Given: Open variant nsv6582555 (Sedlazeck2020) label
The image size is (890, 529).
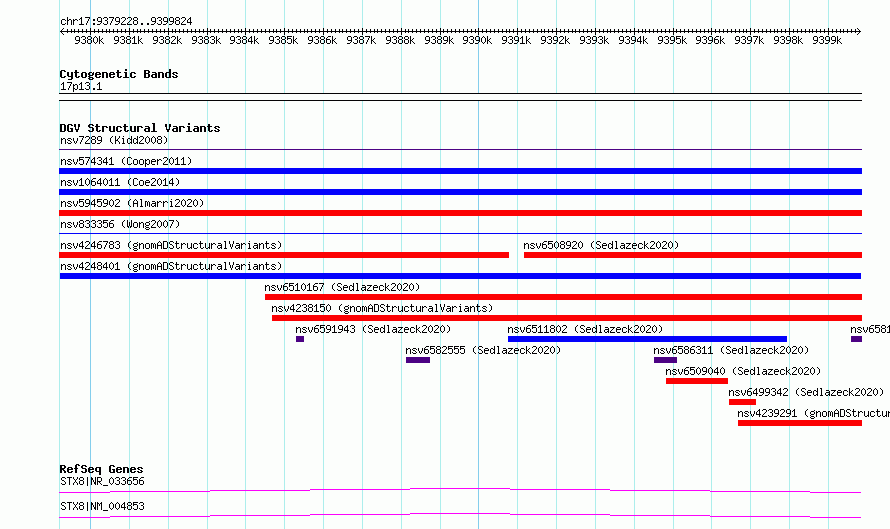Looking at the screenshot, I should click(483, 350).
